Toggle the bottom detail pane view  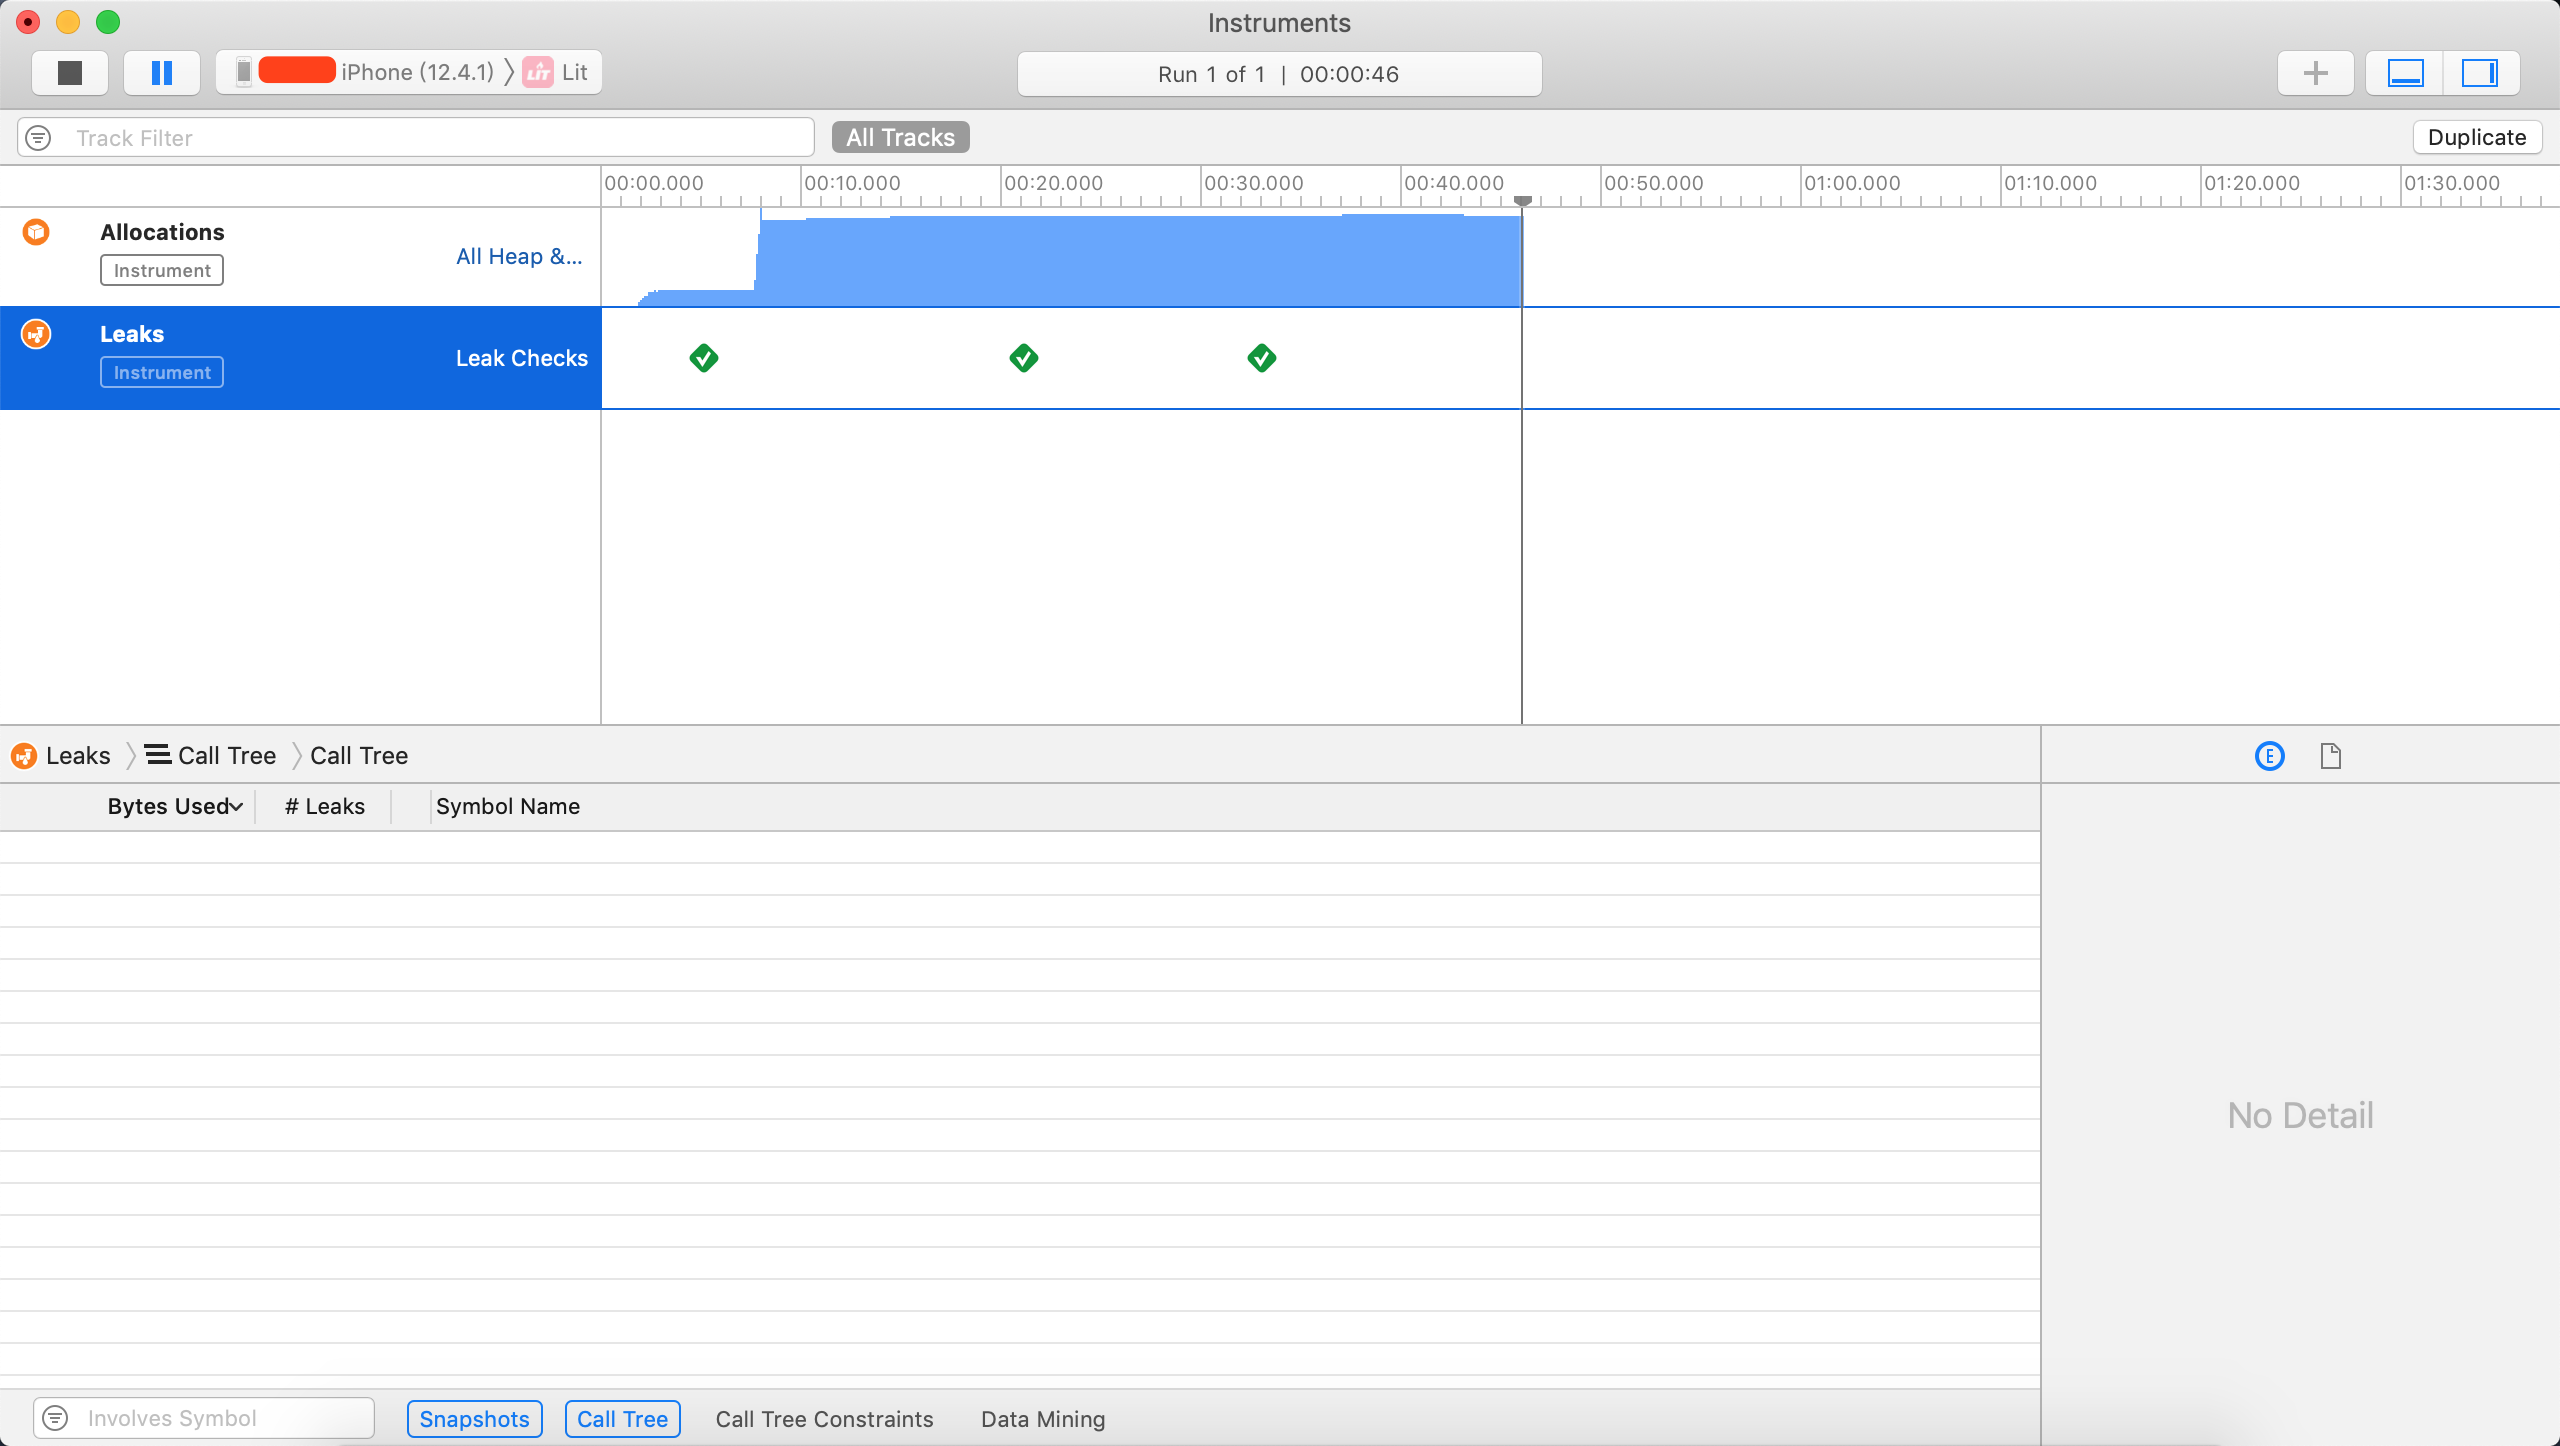pos(2405,73)
